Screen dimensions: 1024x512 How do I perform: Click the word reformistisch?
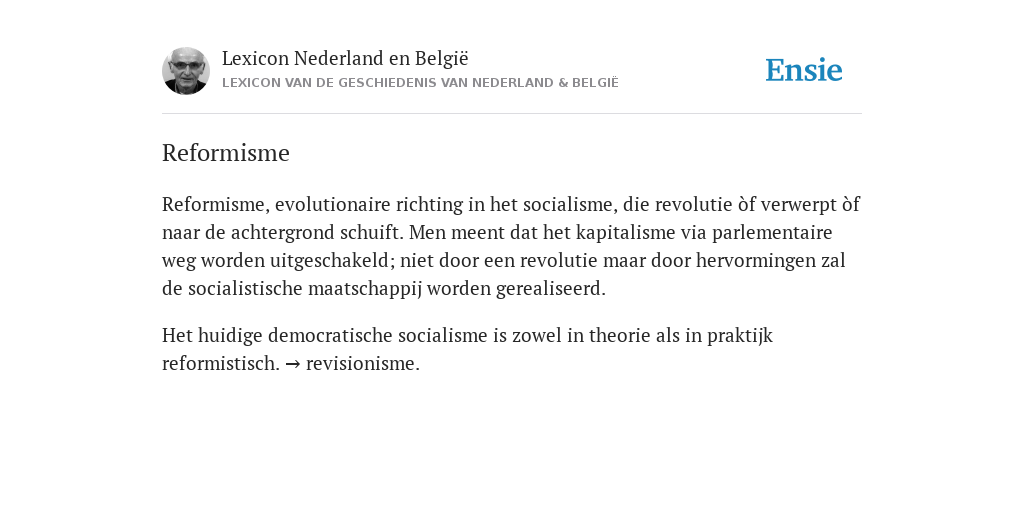pos(221,363)
